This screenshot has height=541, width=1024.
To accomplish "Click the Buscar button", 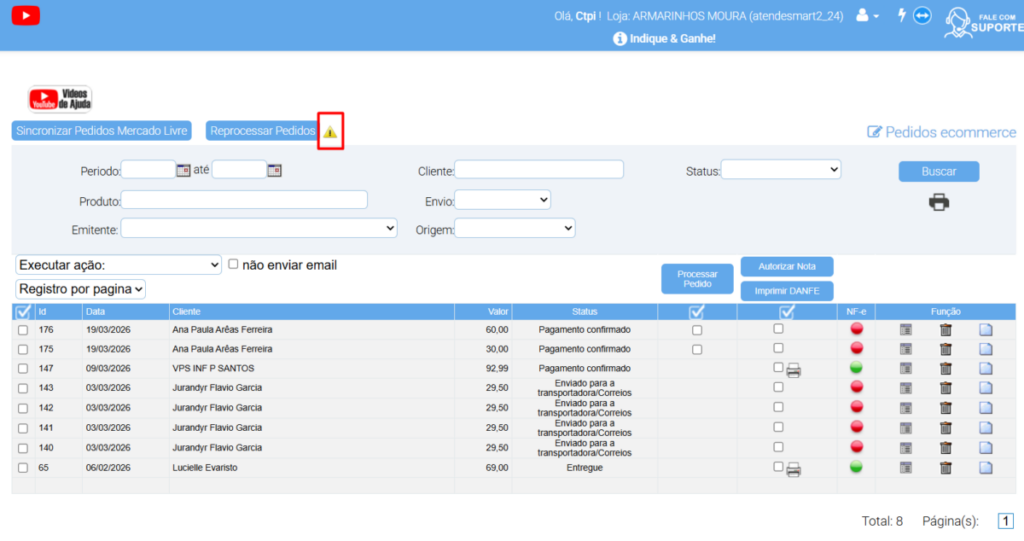I will click(938, 171).
